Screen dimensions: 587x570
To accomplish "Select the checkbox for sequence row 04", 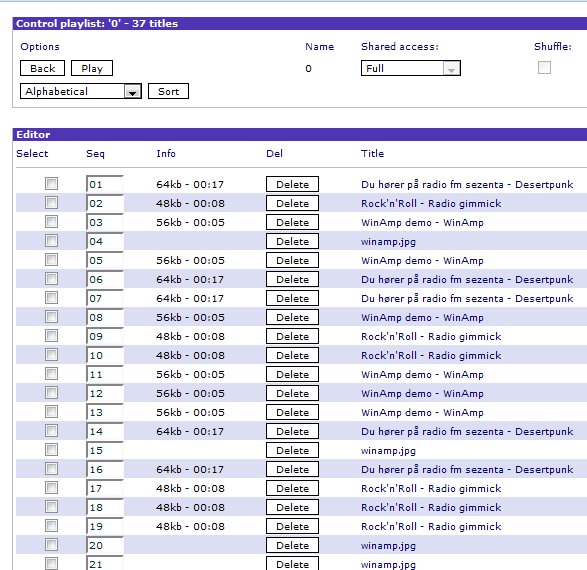I will (51, 241).
